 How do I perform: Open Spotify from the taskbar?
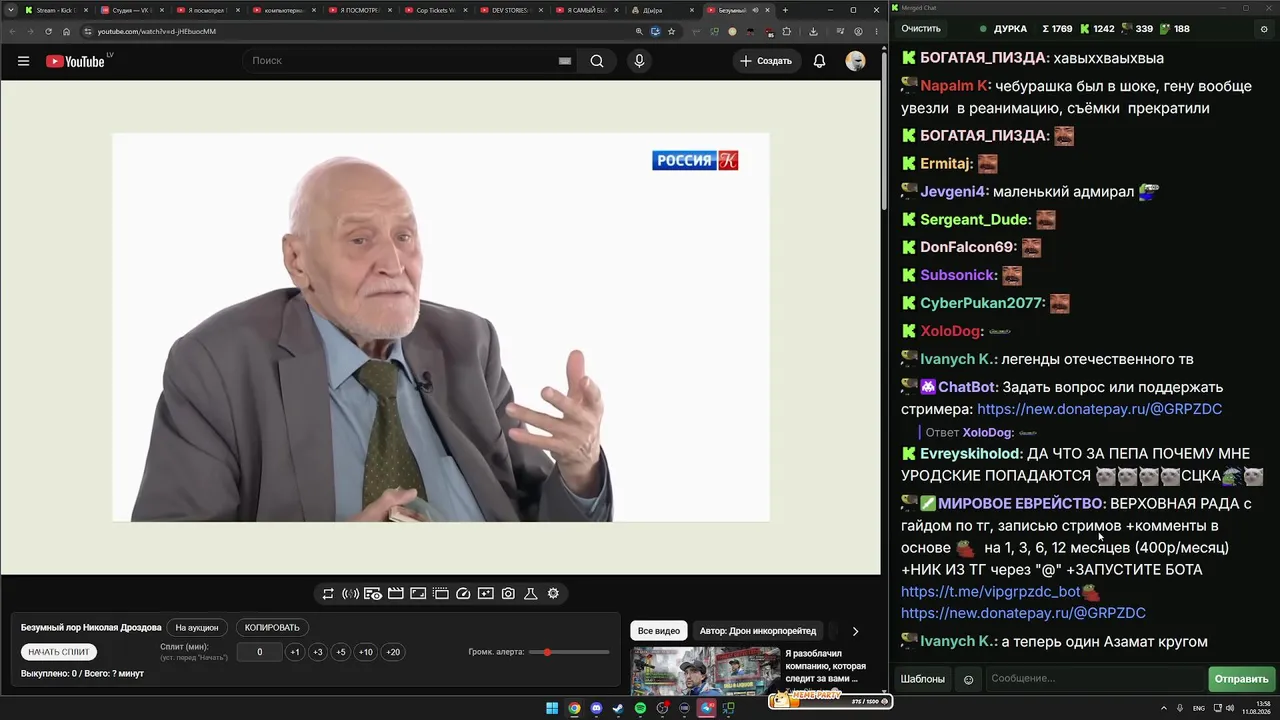point(640,709)
